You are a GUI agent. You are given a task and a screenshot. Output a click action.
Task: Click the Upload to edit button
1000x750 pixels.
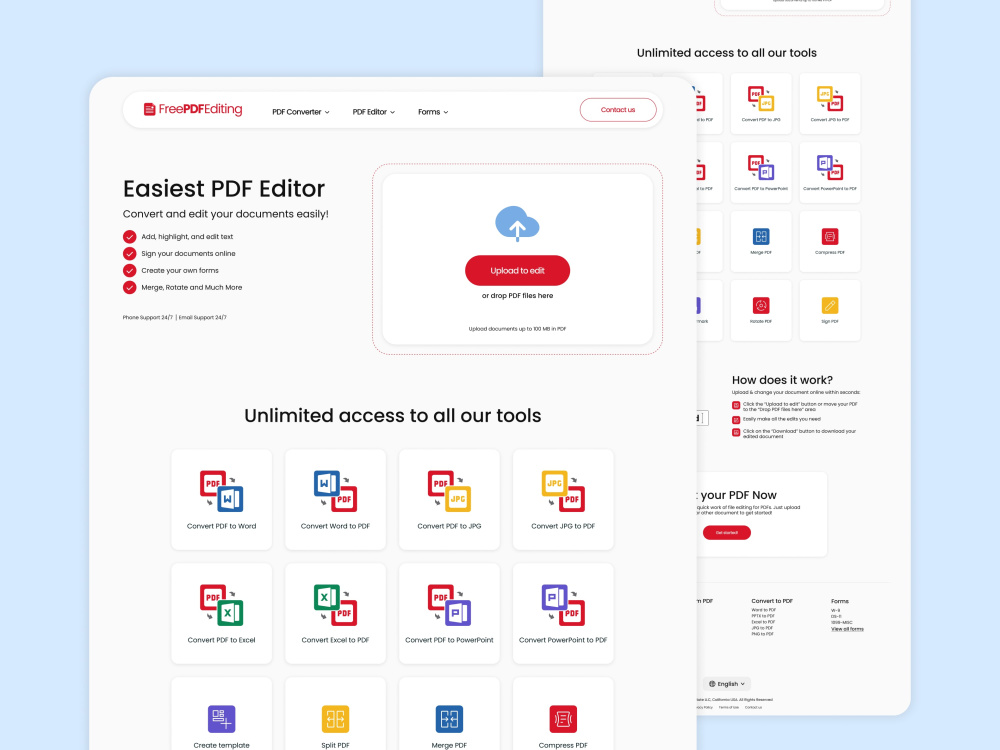coord(517,270)
